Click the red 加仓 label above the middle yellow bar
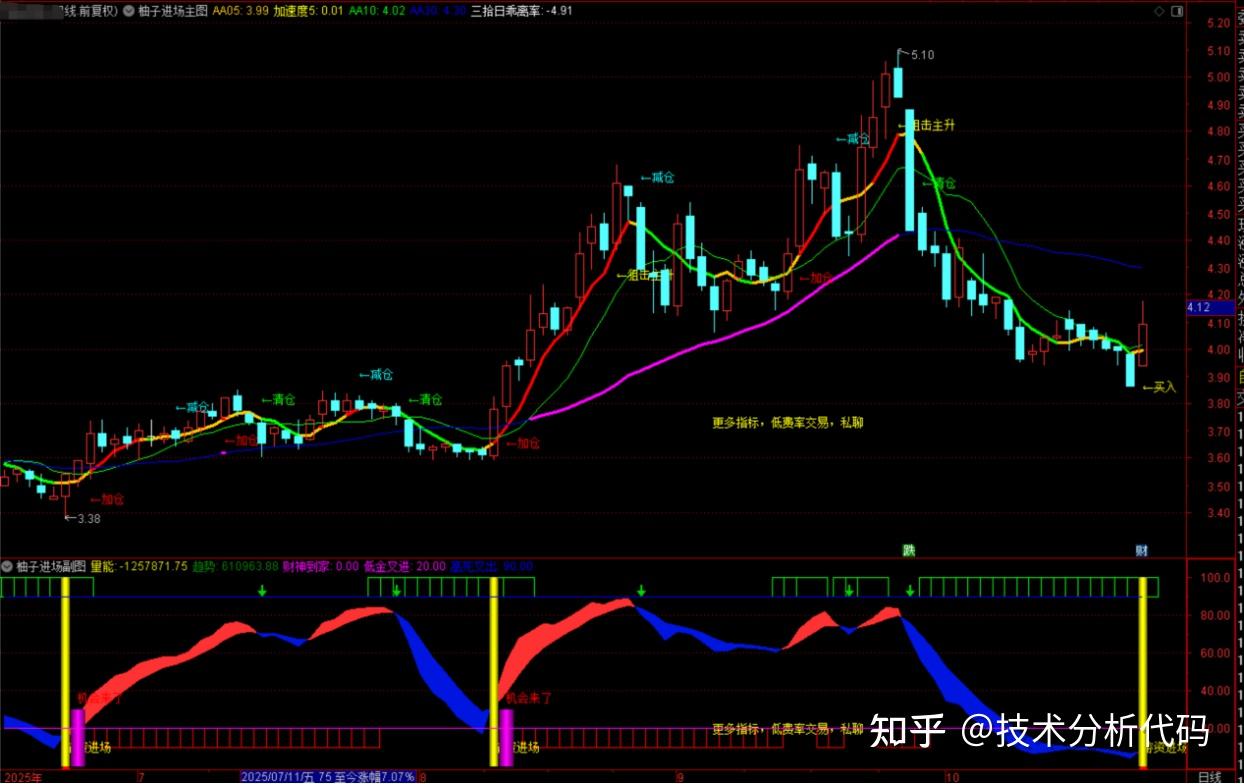This screenshot has width=1244, height=784. click(x=523, y=443)
